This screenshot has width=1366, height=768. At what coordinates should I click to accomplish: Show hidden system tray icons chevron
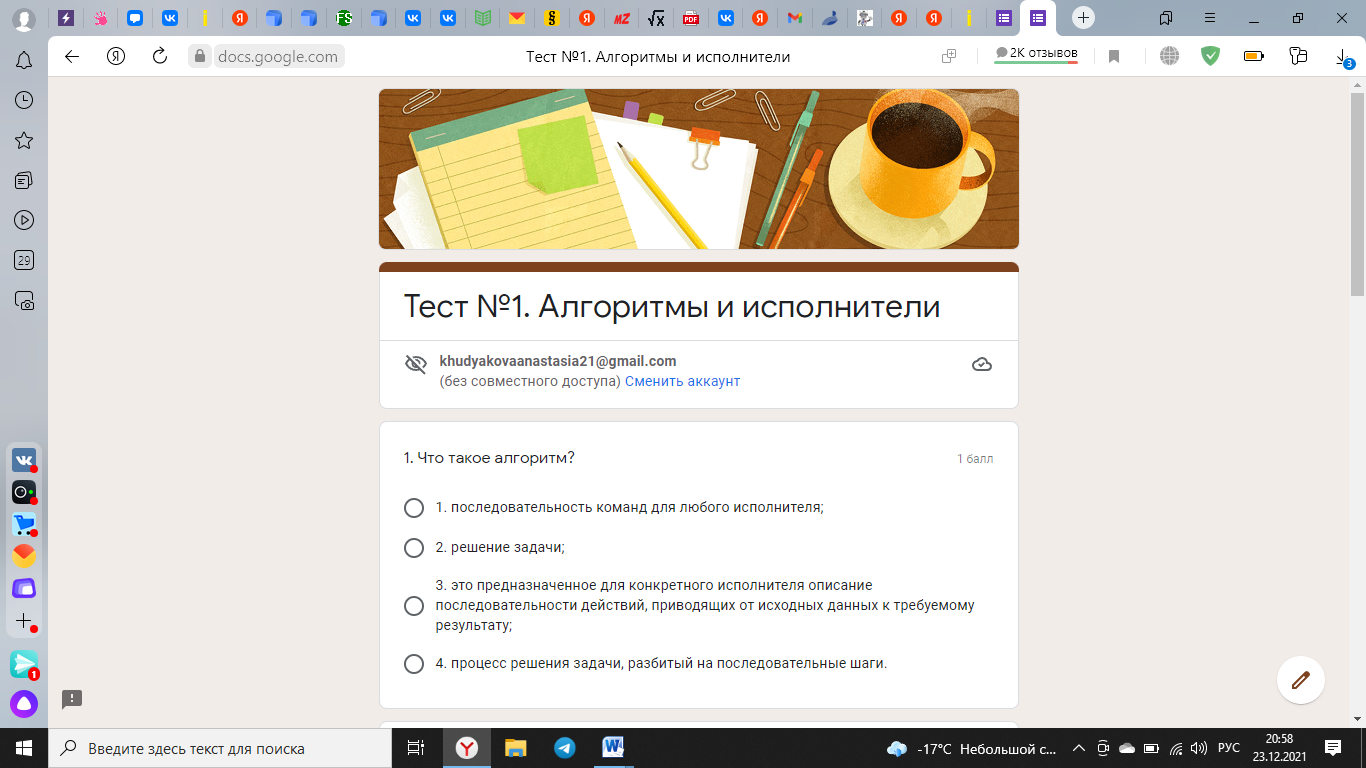[1078, 748]
